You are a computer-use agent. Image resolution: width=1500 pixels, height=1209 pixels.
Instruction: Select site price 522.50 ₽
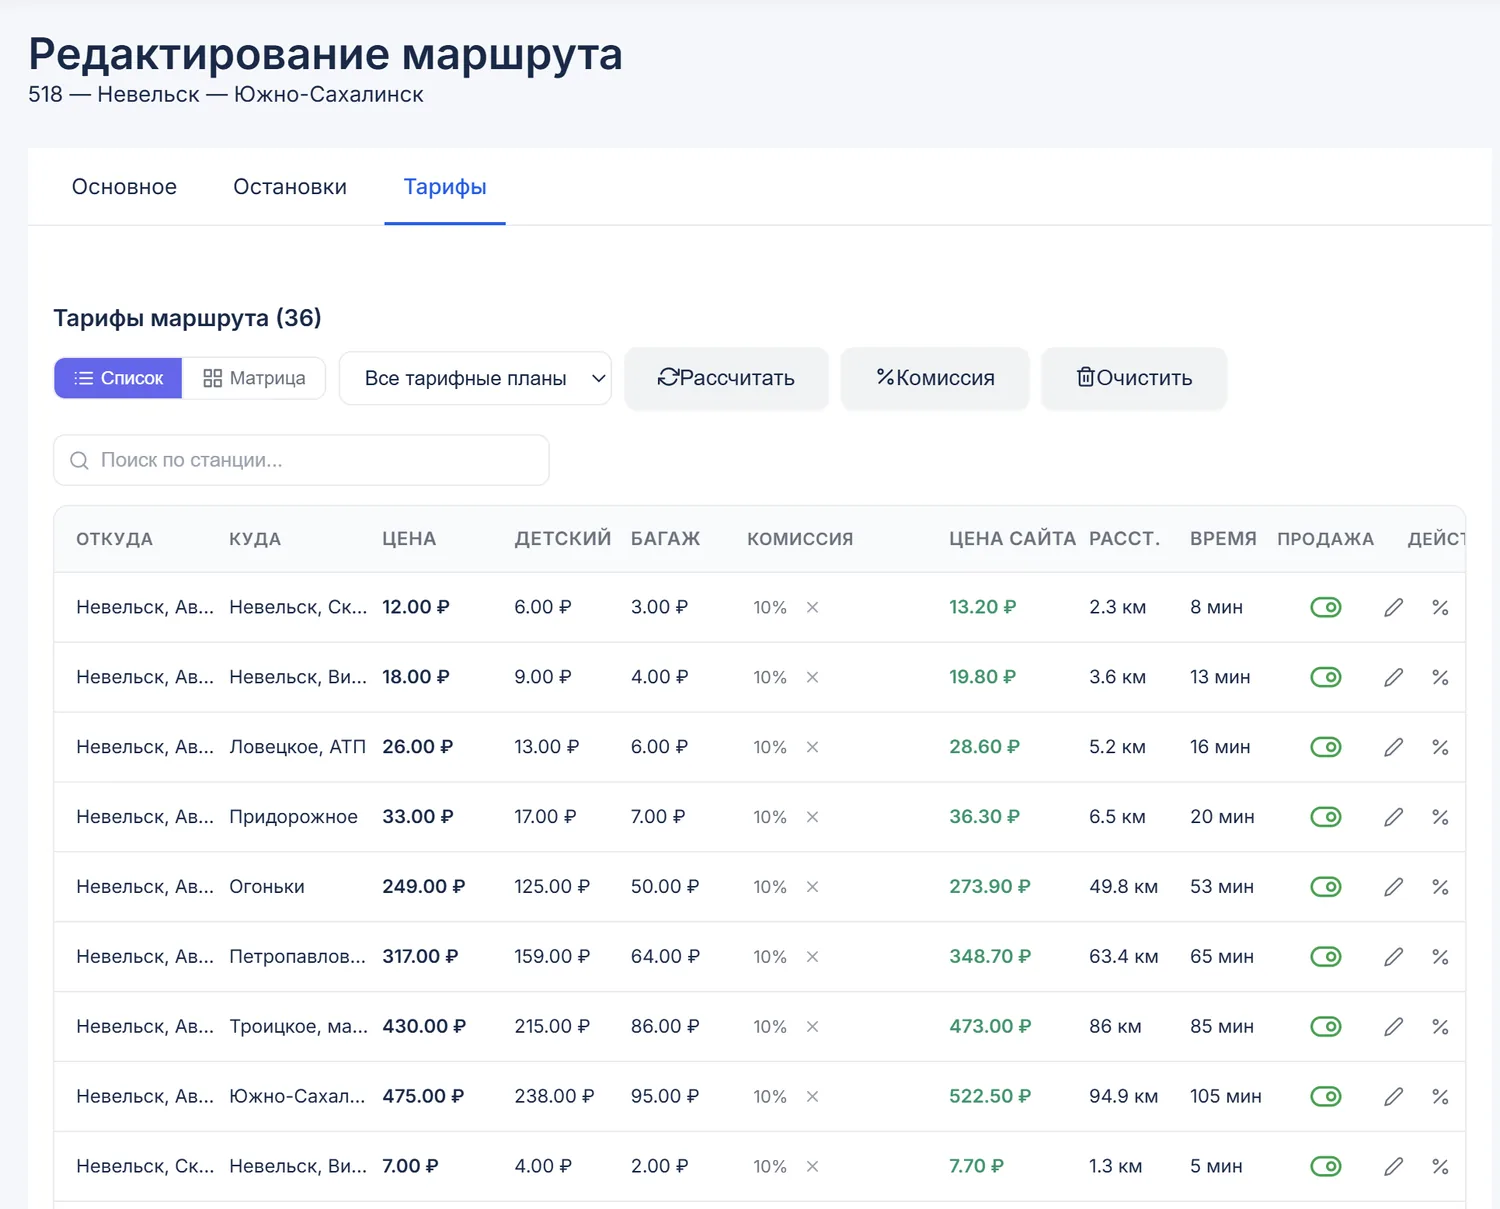pyautogui.click(x=990, y=1097)
